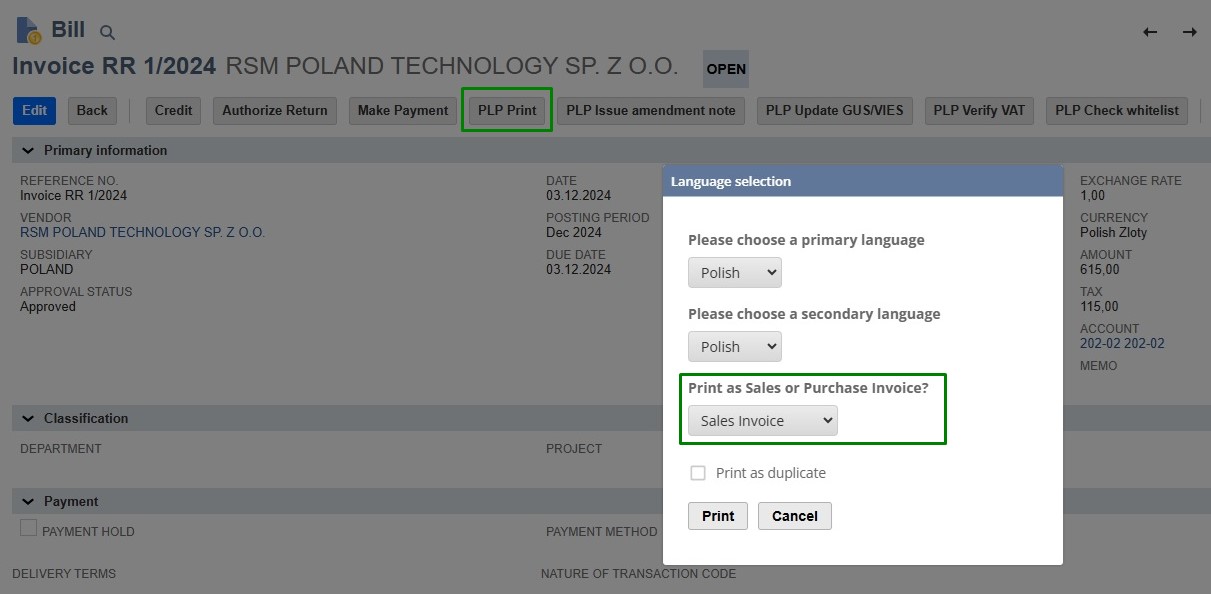Open the 202-02 account link
This screenshot has height=594, width=1211.
pos(1122,343)
